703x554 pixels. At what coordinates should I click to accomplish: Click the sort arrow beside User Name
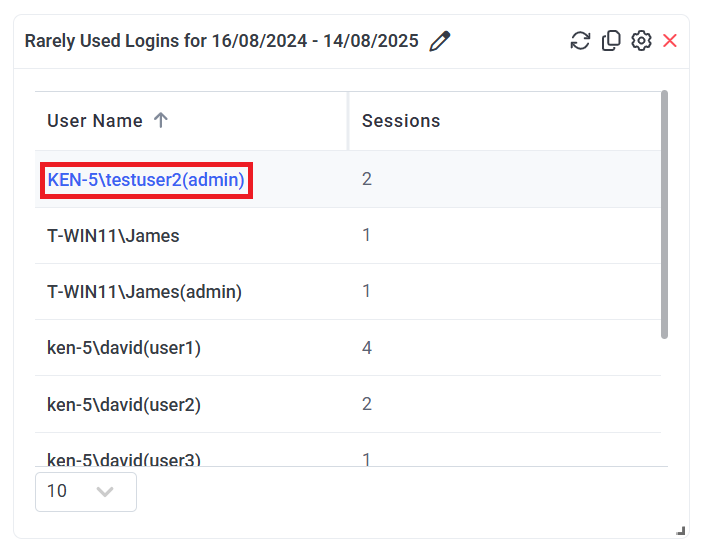(x=161, y=121)
